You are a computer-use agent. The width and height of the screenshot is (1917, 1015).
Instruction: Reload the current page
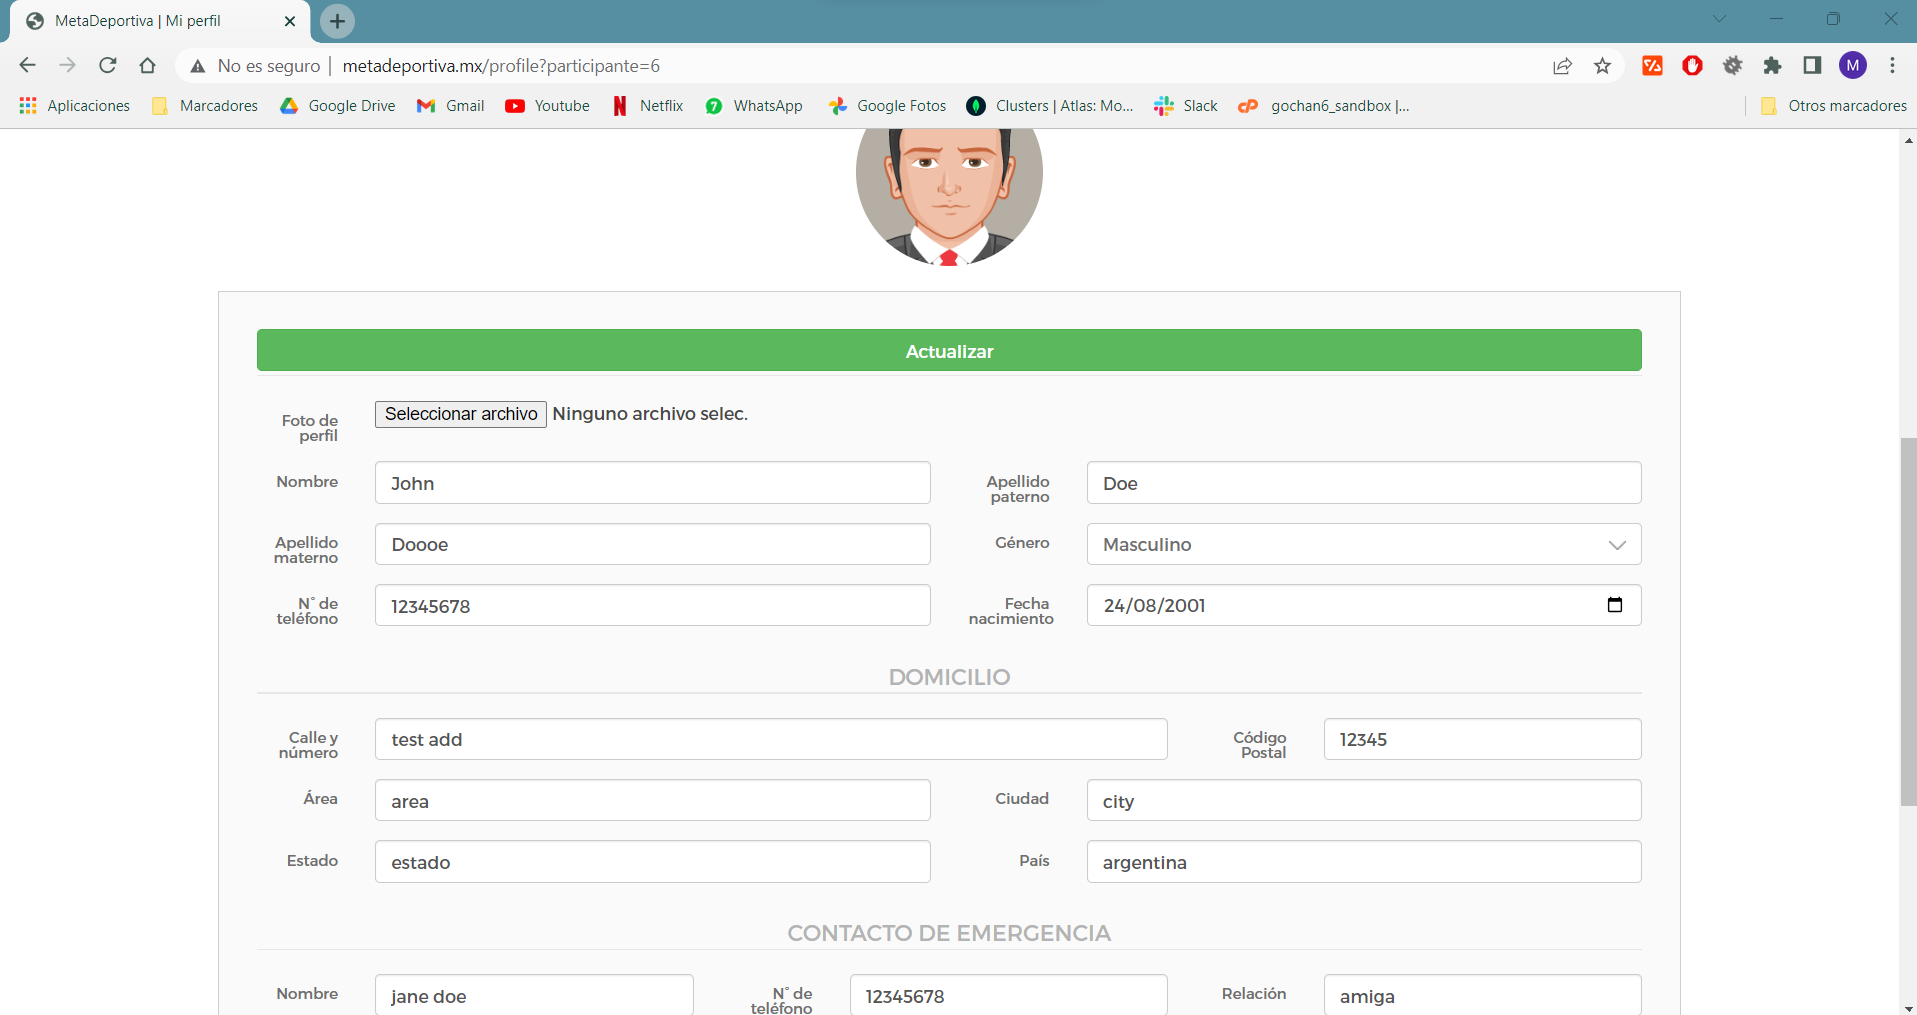click(x=107, y=66)
